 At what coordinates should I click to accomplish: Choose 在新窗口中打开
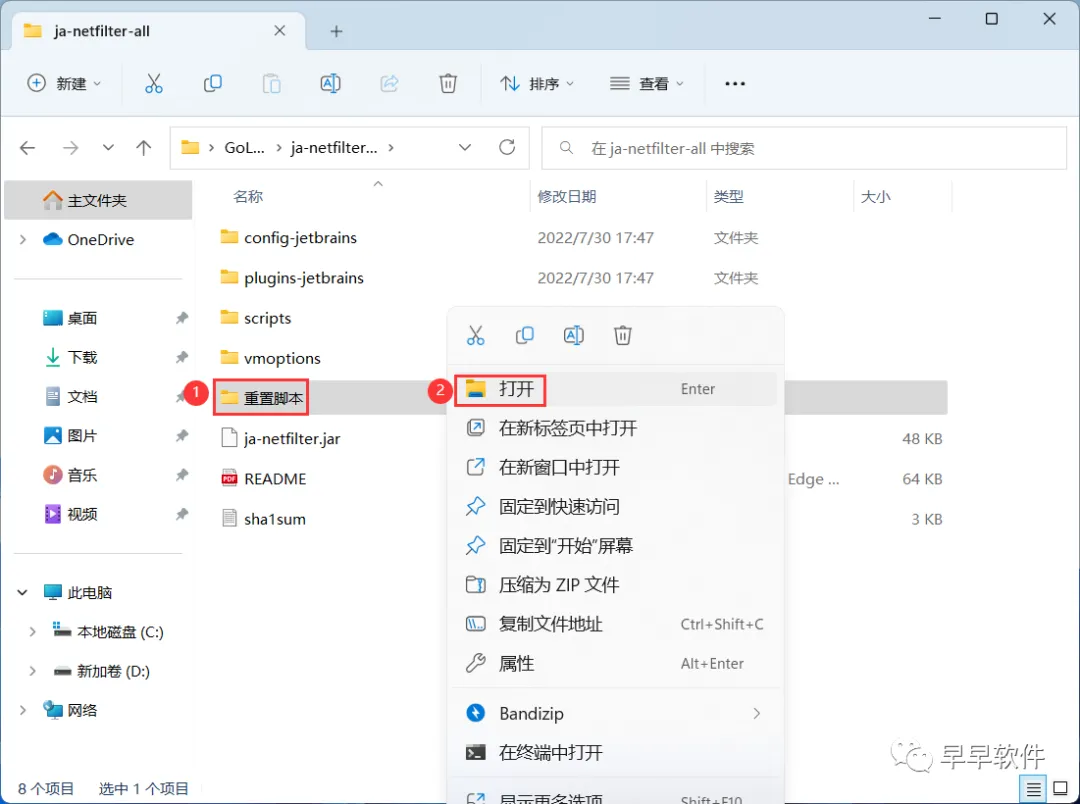tap(616, 468)
